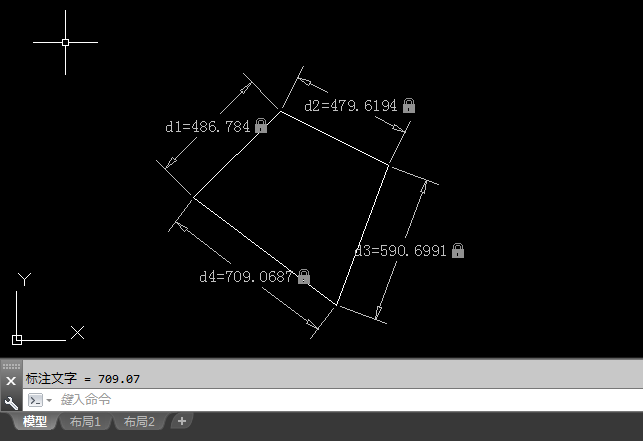This screenshot has height=441, width=643.
Task: Select dimension text d3=590.6991
Action: tap(400, 250)
